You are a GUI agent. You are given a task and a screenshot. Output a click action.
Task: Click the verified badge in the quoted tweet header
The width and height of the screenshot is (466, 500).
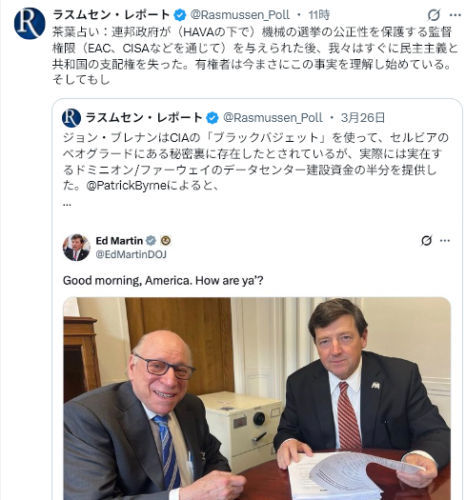point(212,118)
